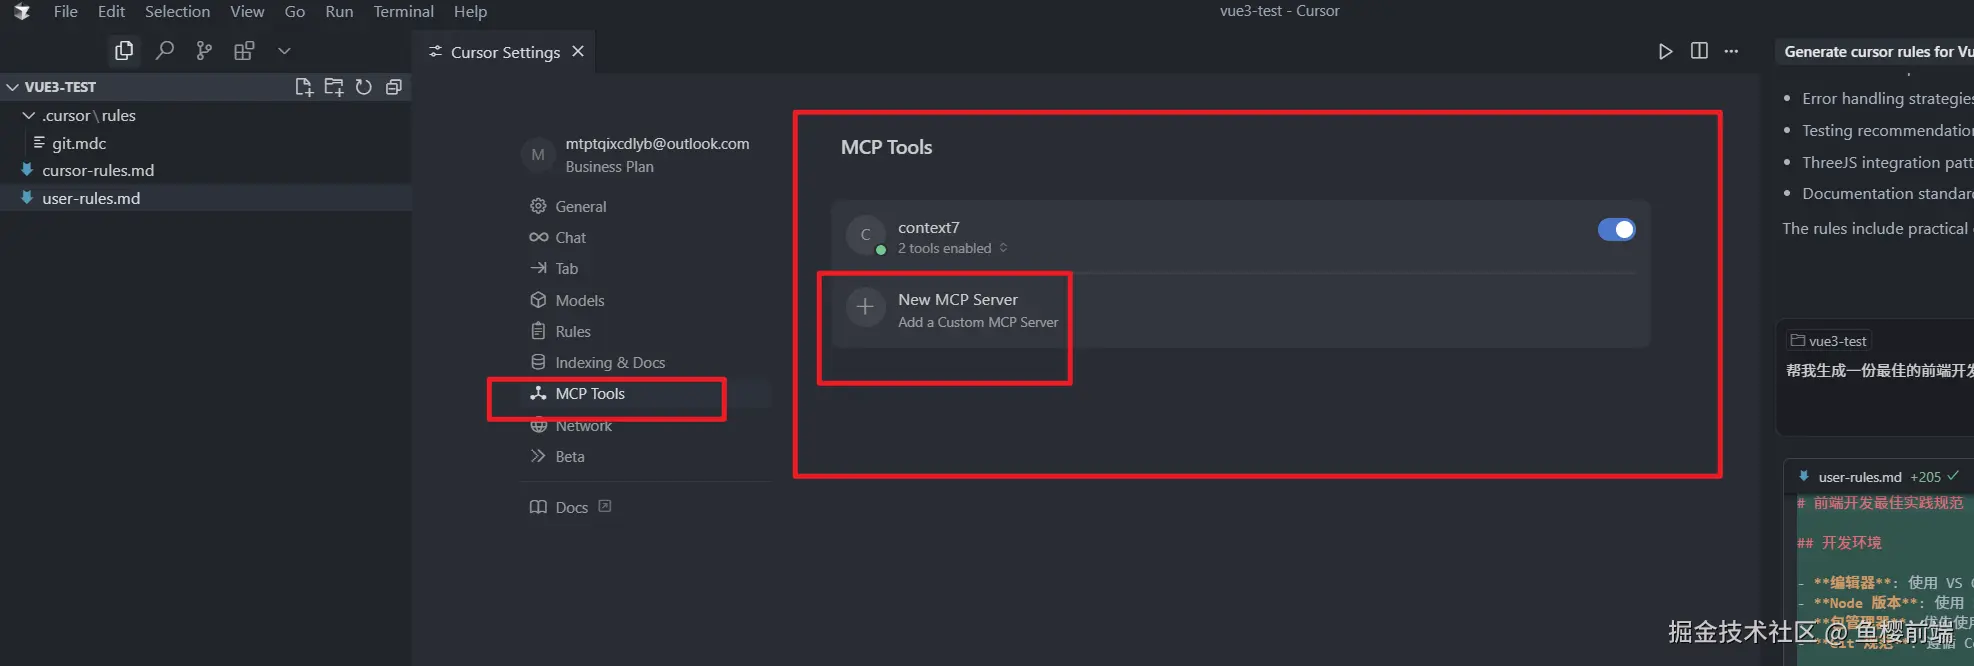Select Models in settings sidebar
The image size is (1974, 666).
coord(579,300)
